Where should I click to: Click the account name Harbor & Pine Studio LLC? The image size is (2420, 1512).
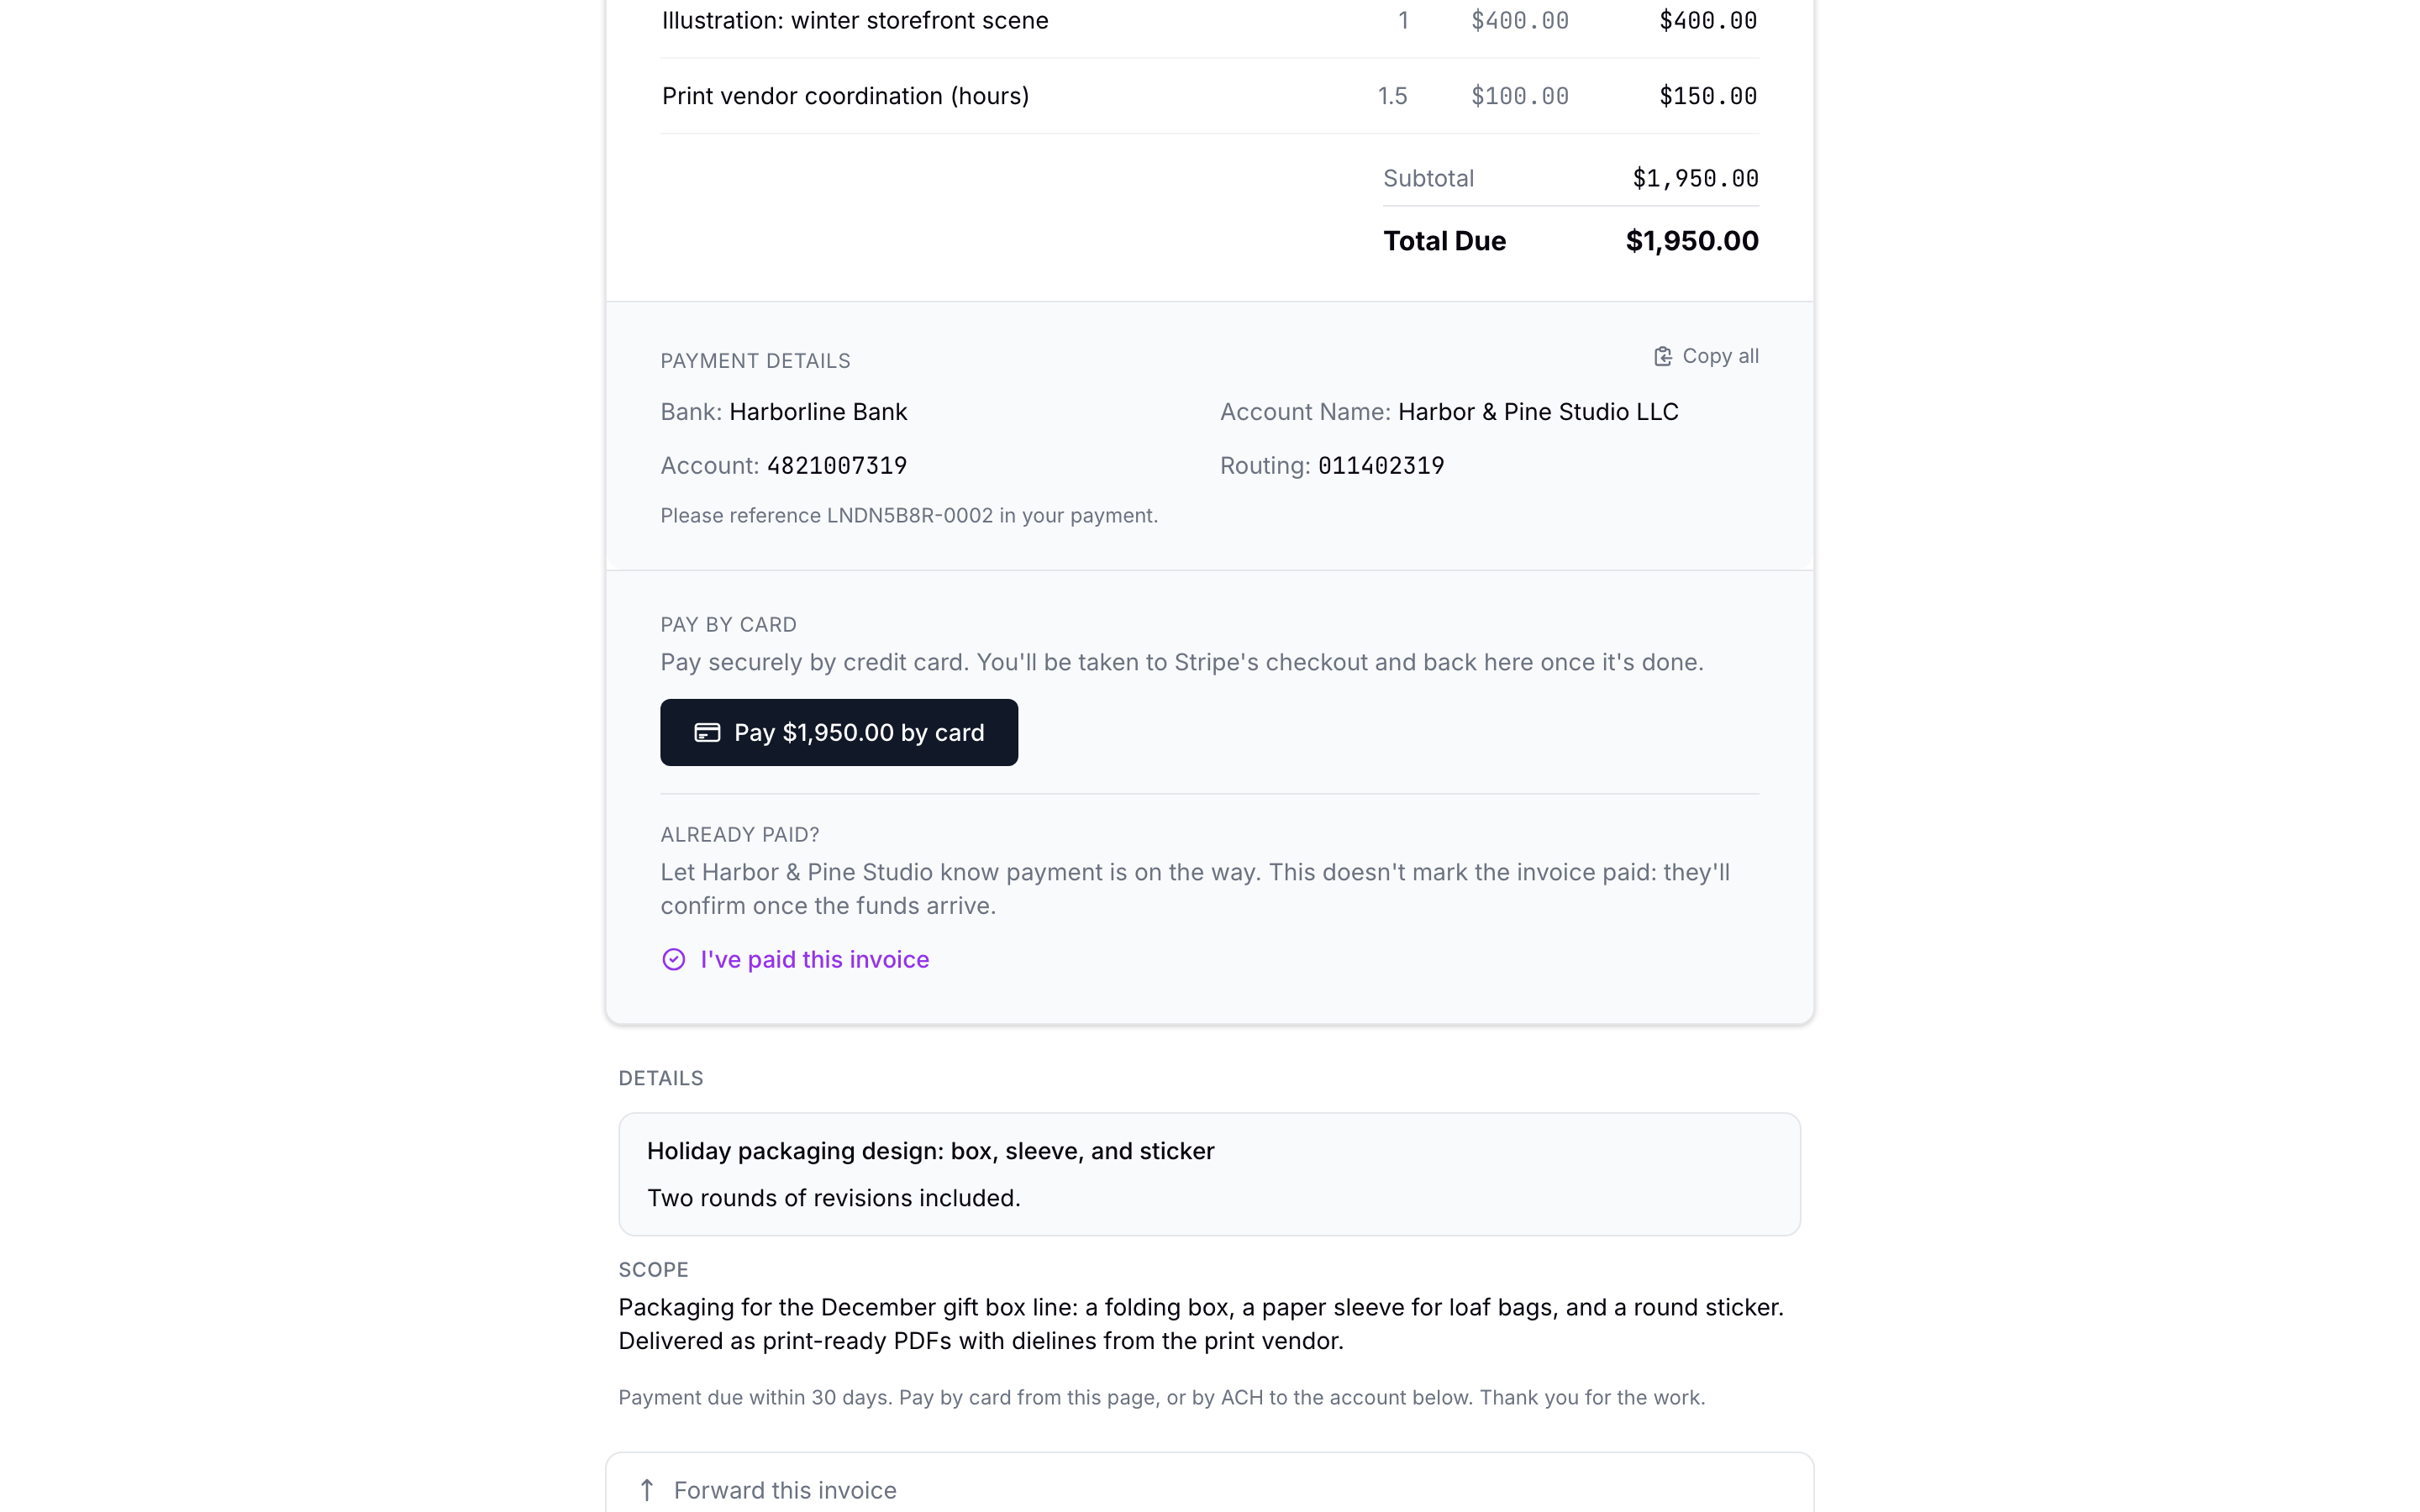[1538, 412]
